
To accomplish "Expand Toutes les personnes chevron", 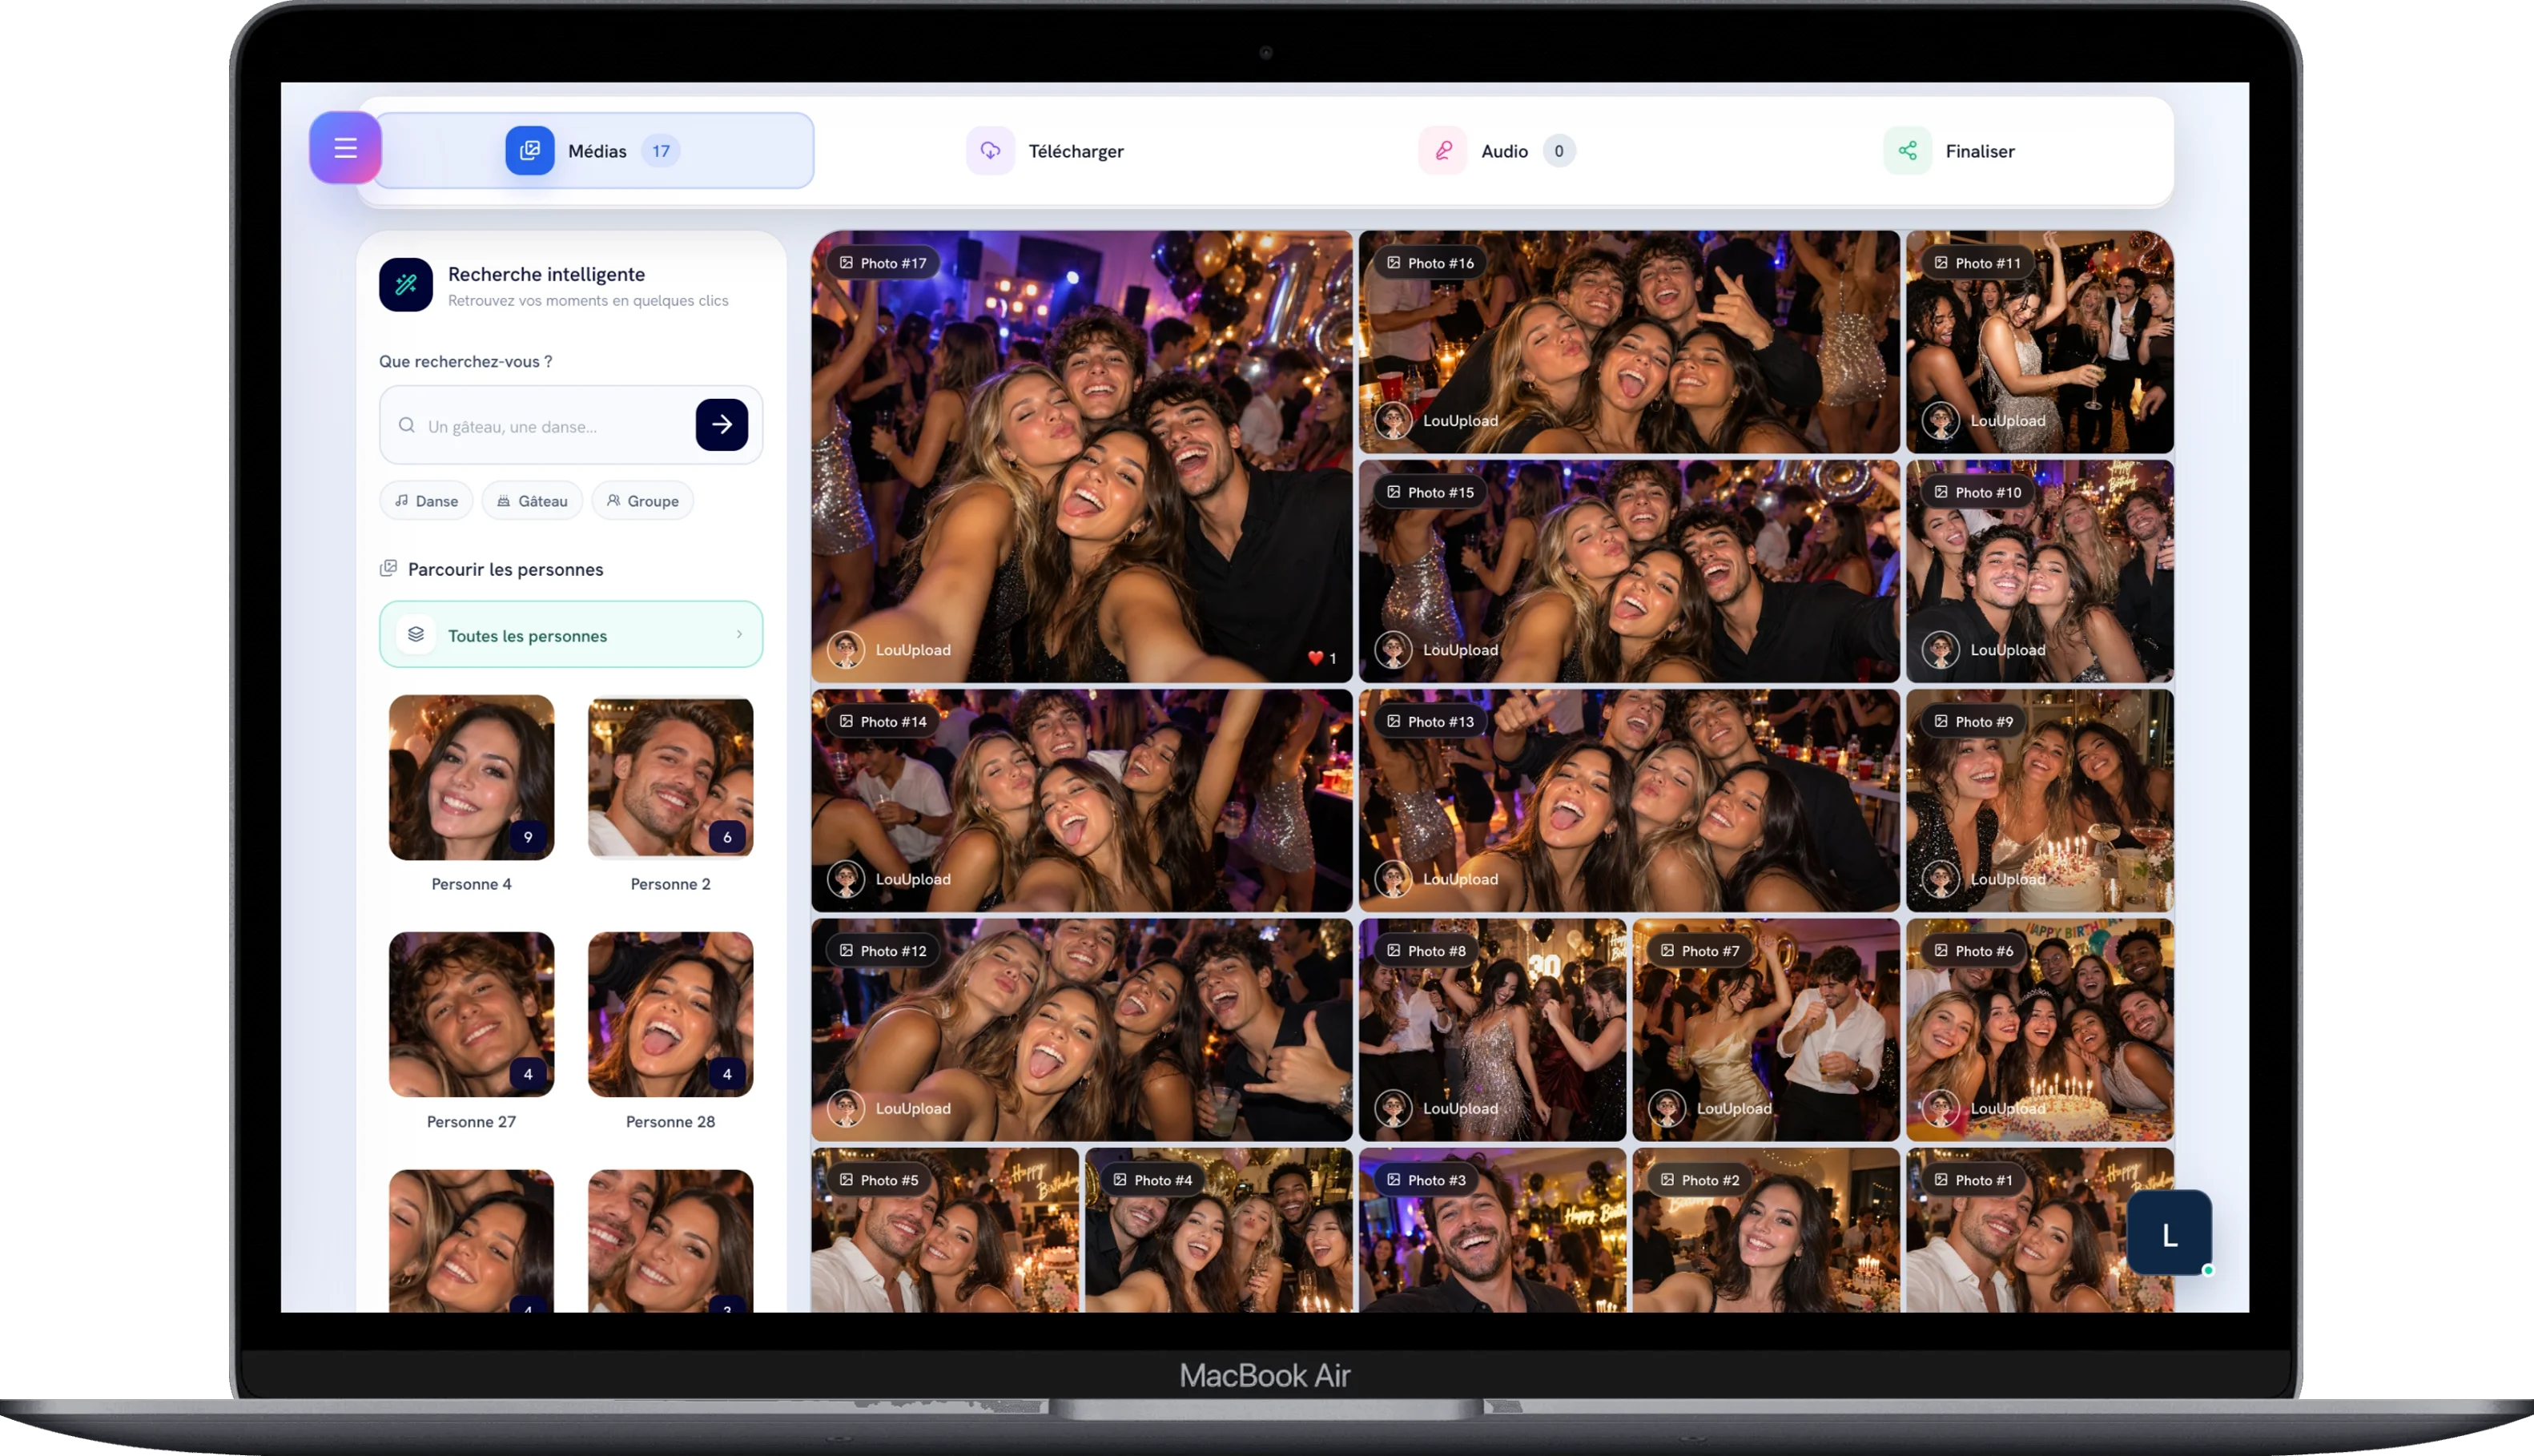I will pos(739,635).
